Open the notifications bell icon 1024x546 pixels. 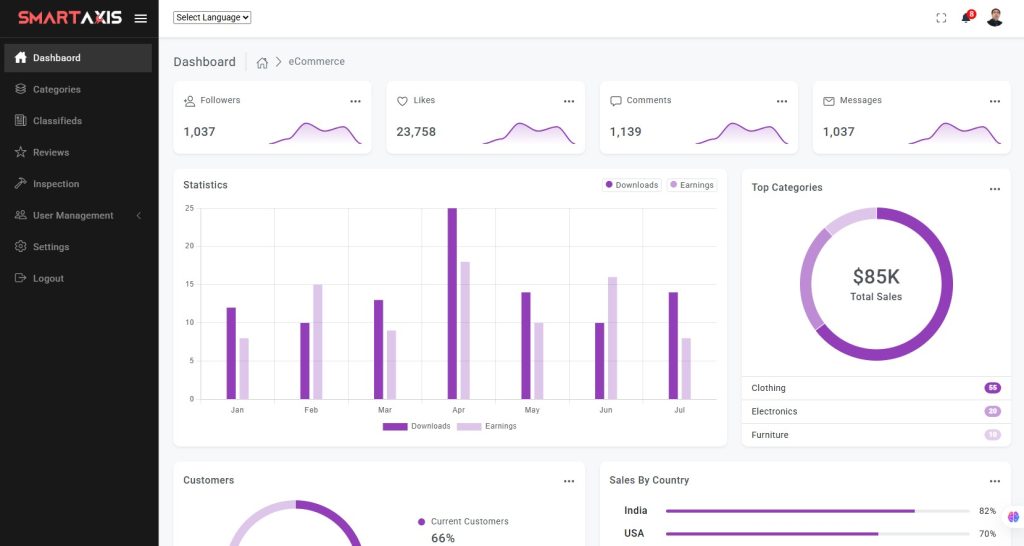point(966,18)
